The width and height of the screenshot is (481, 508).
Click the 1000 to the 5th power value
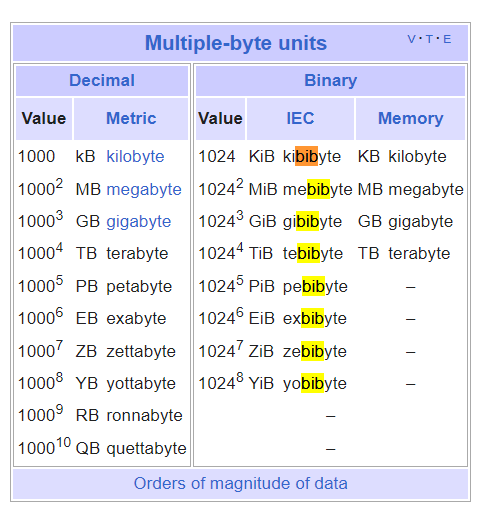(x=41, y=285)
